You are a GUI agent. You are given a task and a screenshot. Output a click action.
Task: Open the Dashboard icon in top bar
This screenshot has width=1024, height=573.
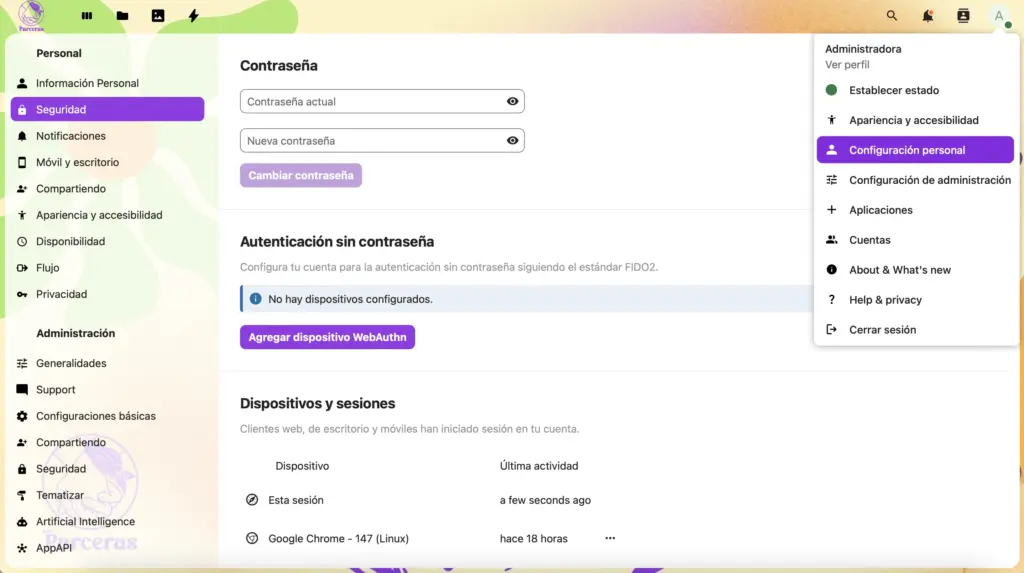tap(87, 16)
